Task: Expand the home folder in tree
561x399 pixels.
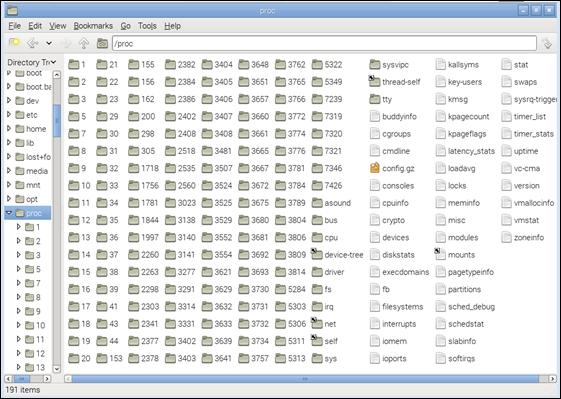Action: (x=9, y=128)
